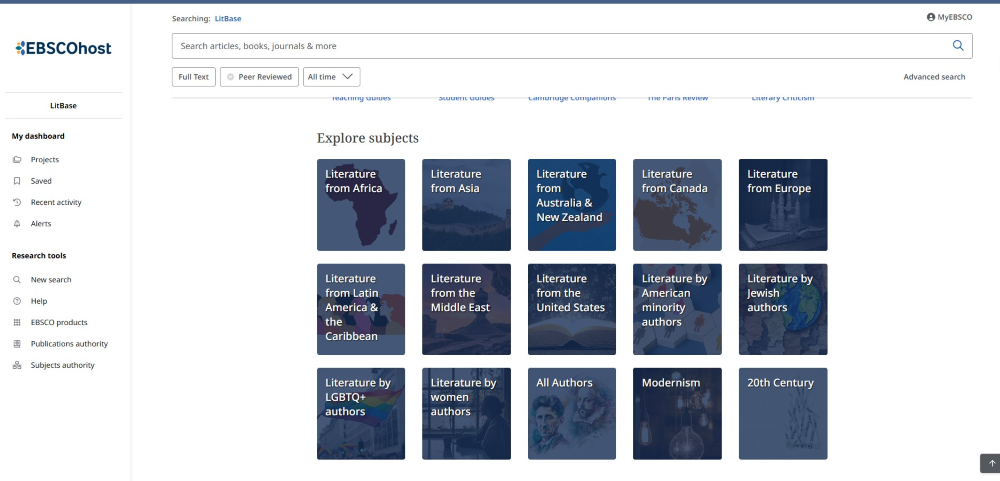Open Saved items
1000x481 pixels.
(41, 181)
